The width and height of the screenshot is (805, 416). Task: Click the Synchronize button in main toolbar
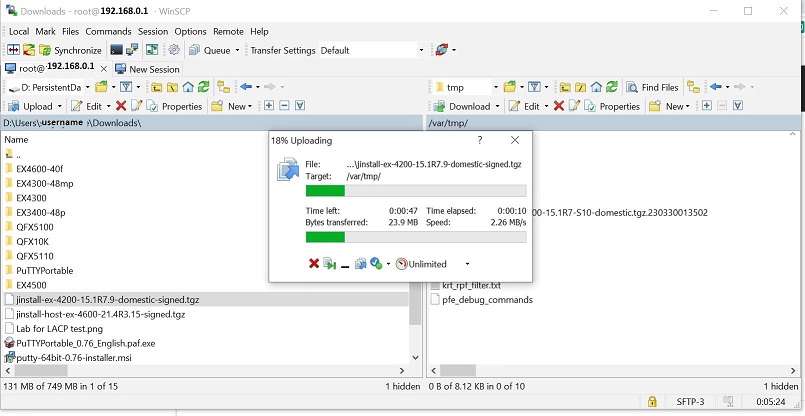[71, 50]
